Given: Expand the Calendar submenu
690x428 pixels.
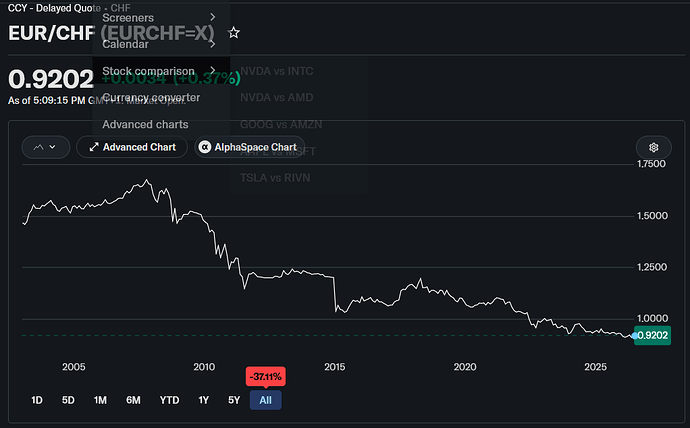Looking at the screenshot, I should point(161,44).
